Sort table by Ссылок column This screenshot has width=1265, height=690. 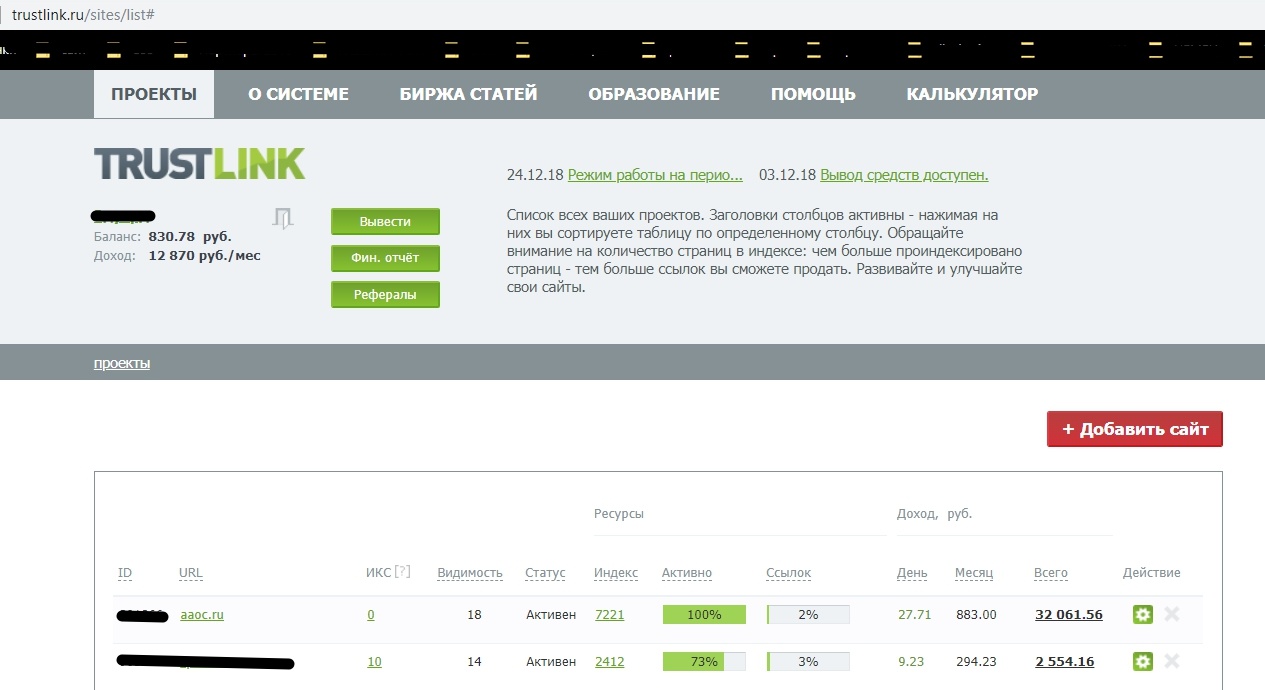(x=789, y=573)
